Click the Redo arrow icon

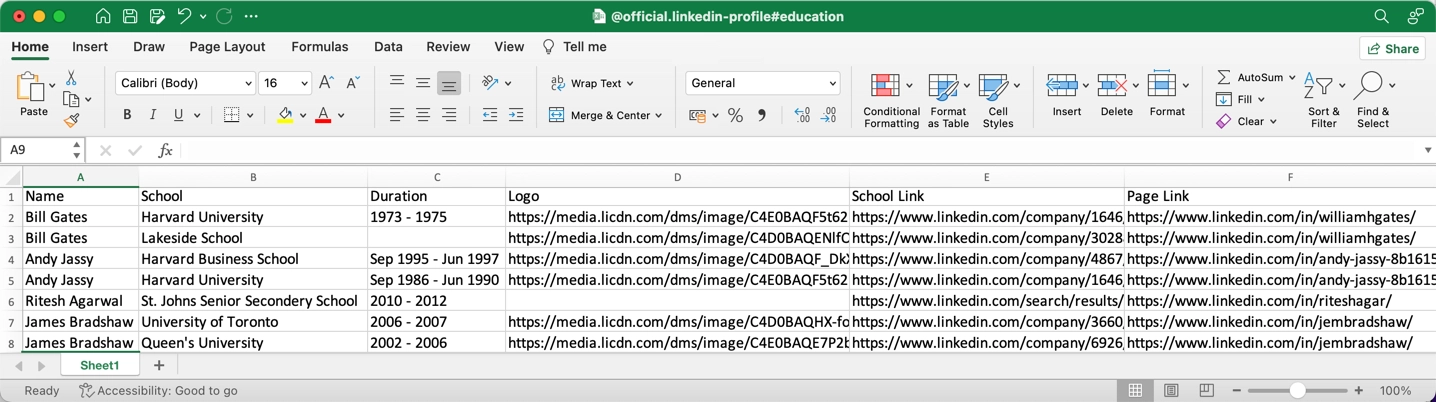coord(224,16)
